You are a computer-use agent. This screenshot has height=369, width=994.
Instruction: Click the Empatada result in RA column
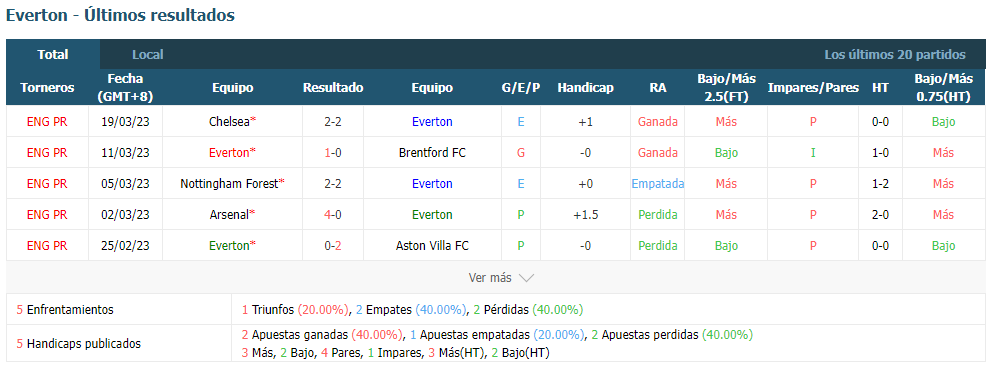click(657, 184)
